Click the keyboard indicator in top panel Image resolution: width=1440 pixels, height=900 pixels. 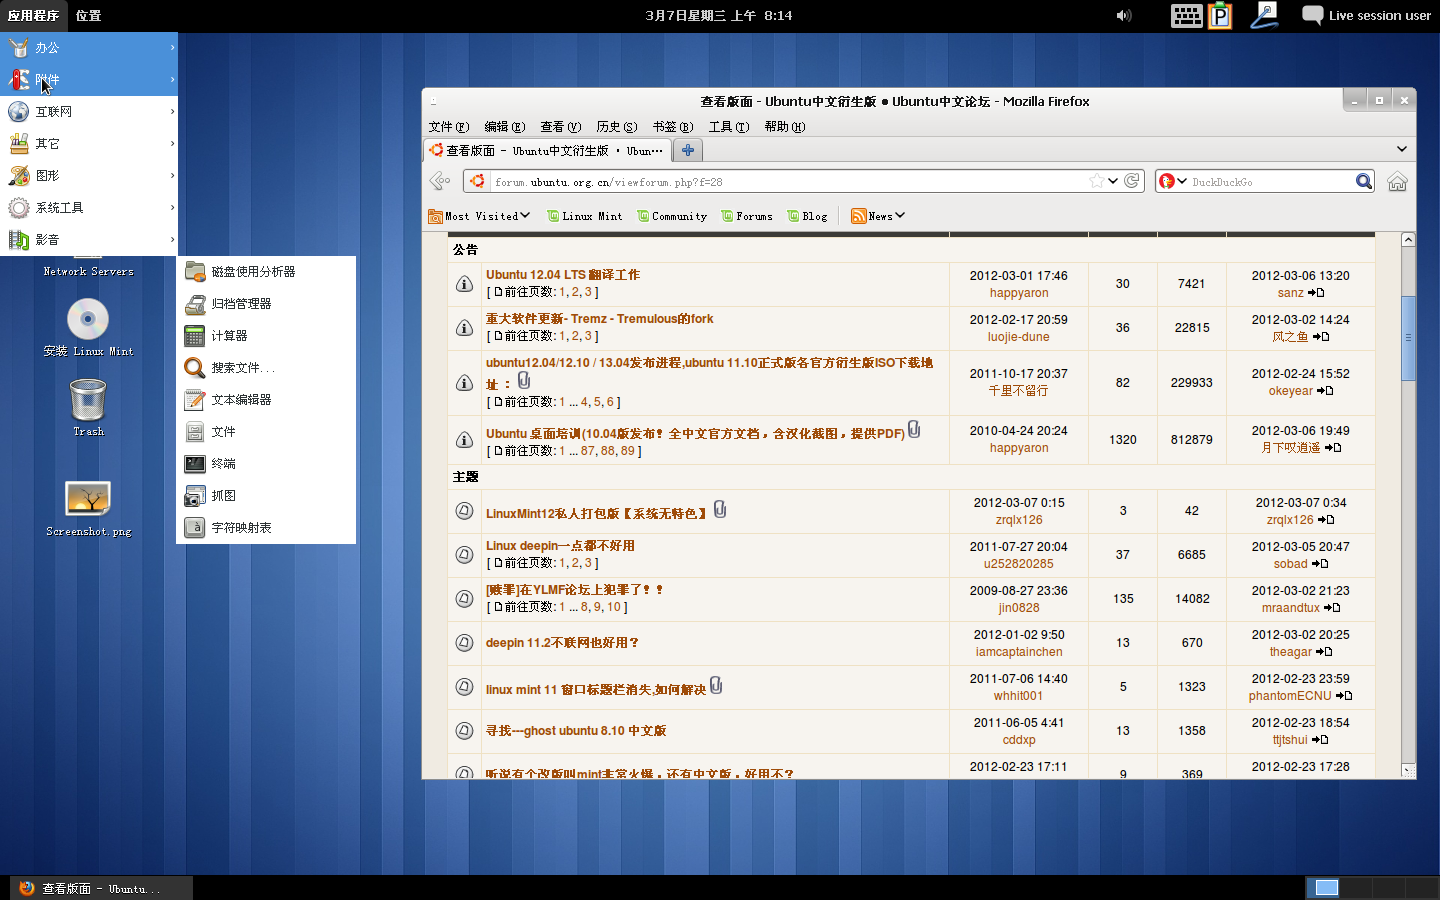[1187, 15]
